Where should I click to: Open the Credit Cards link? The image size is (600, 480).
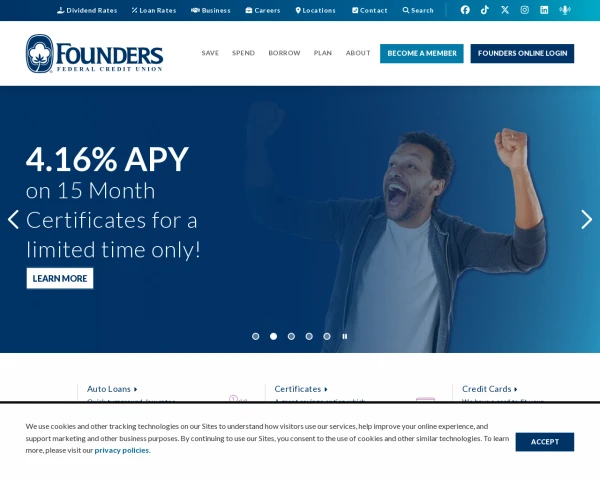(490, 389)
